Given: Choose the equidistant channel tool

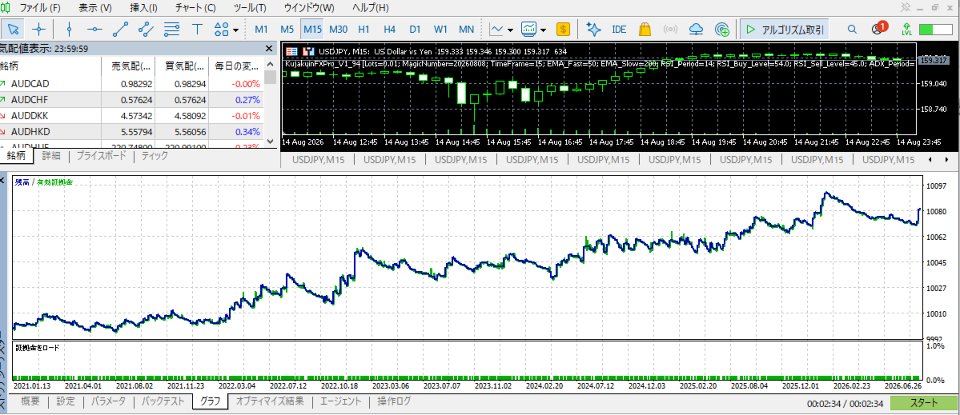Looking at the screenshot, I should pos(146,29).
